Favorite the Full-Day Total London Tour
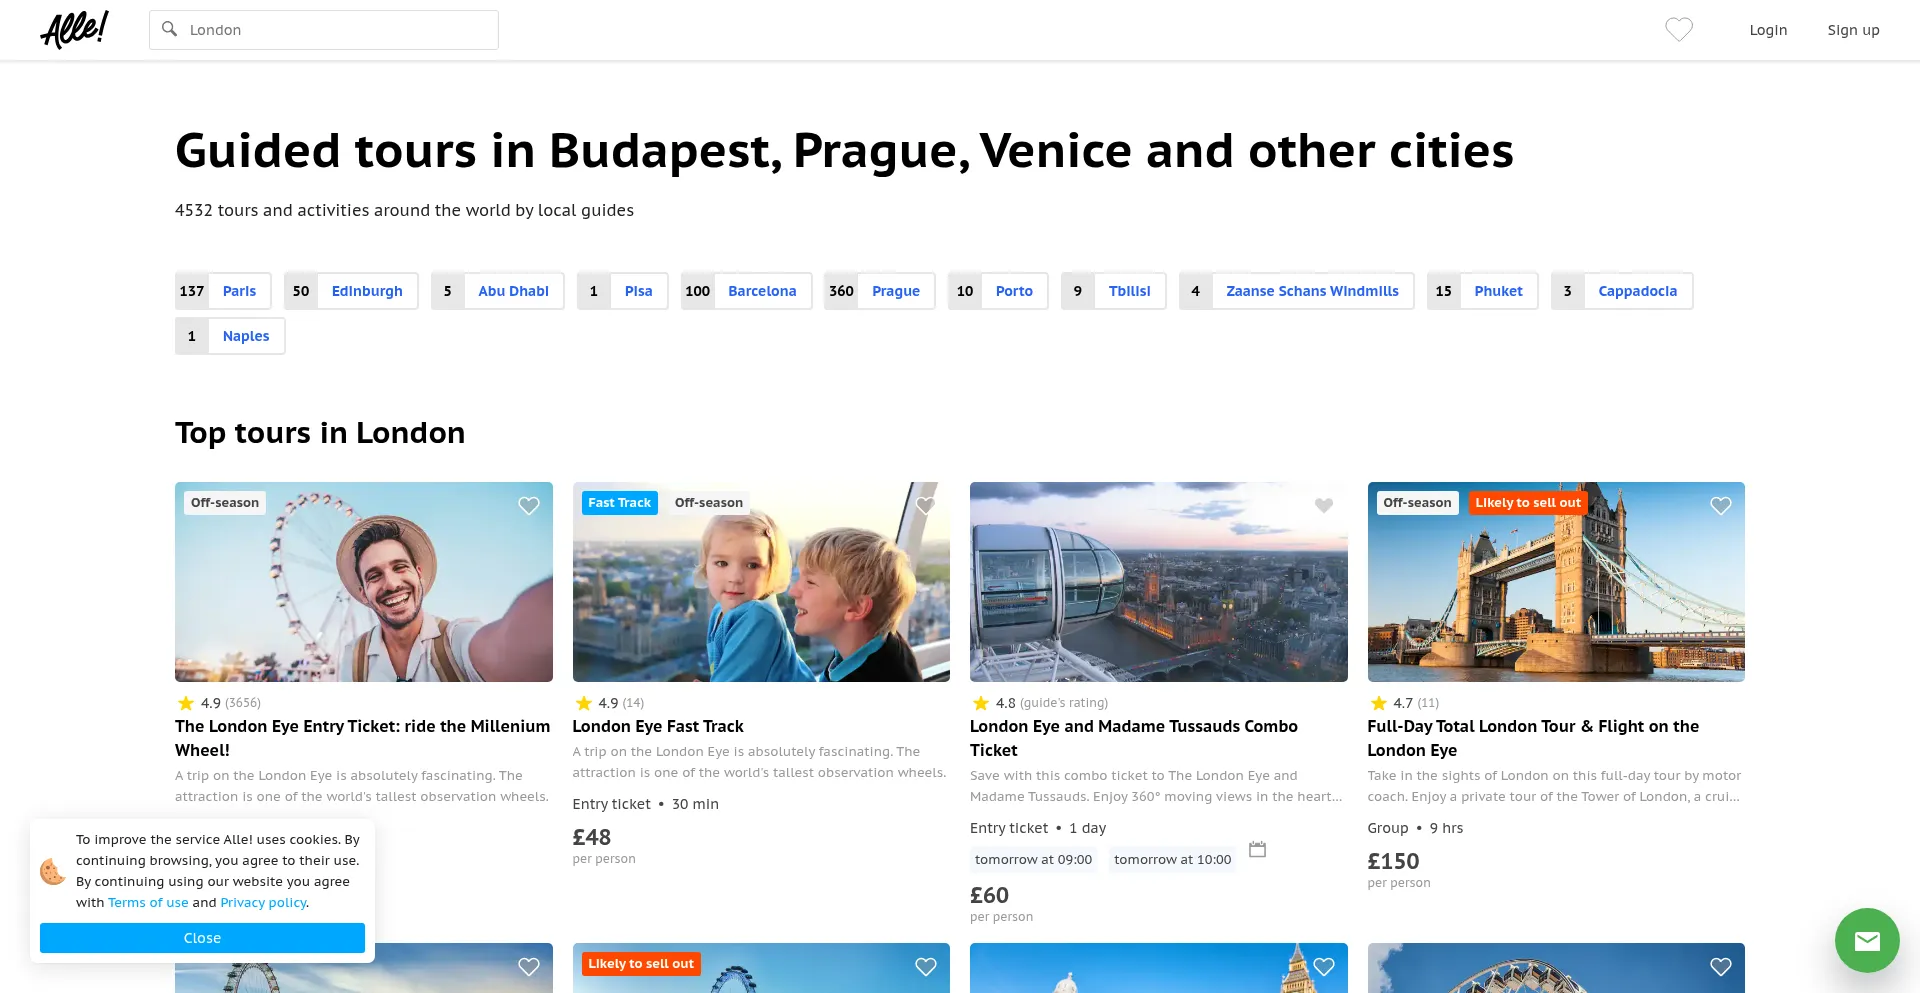This screenshot has height=993, width=1920. (1721, 506)
